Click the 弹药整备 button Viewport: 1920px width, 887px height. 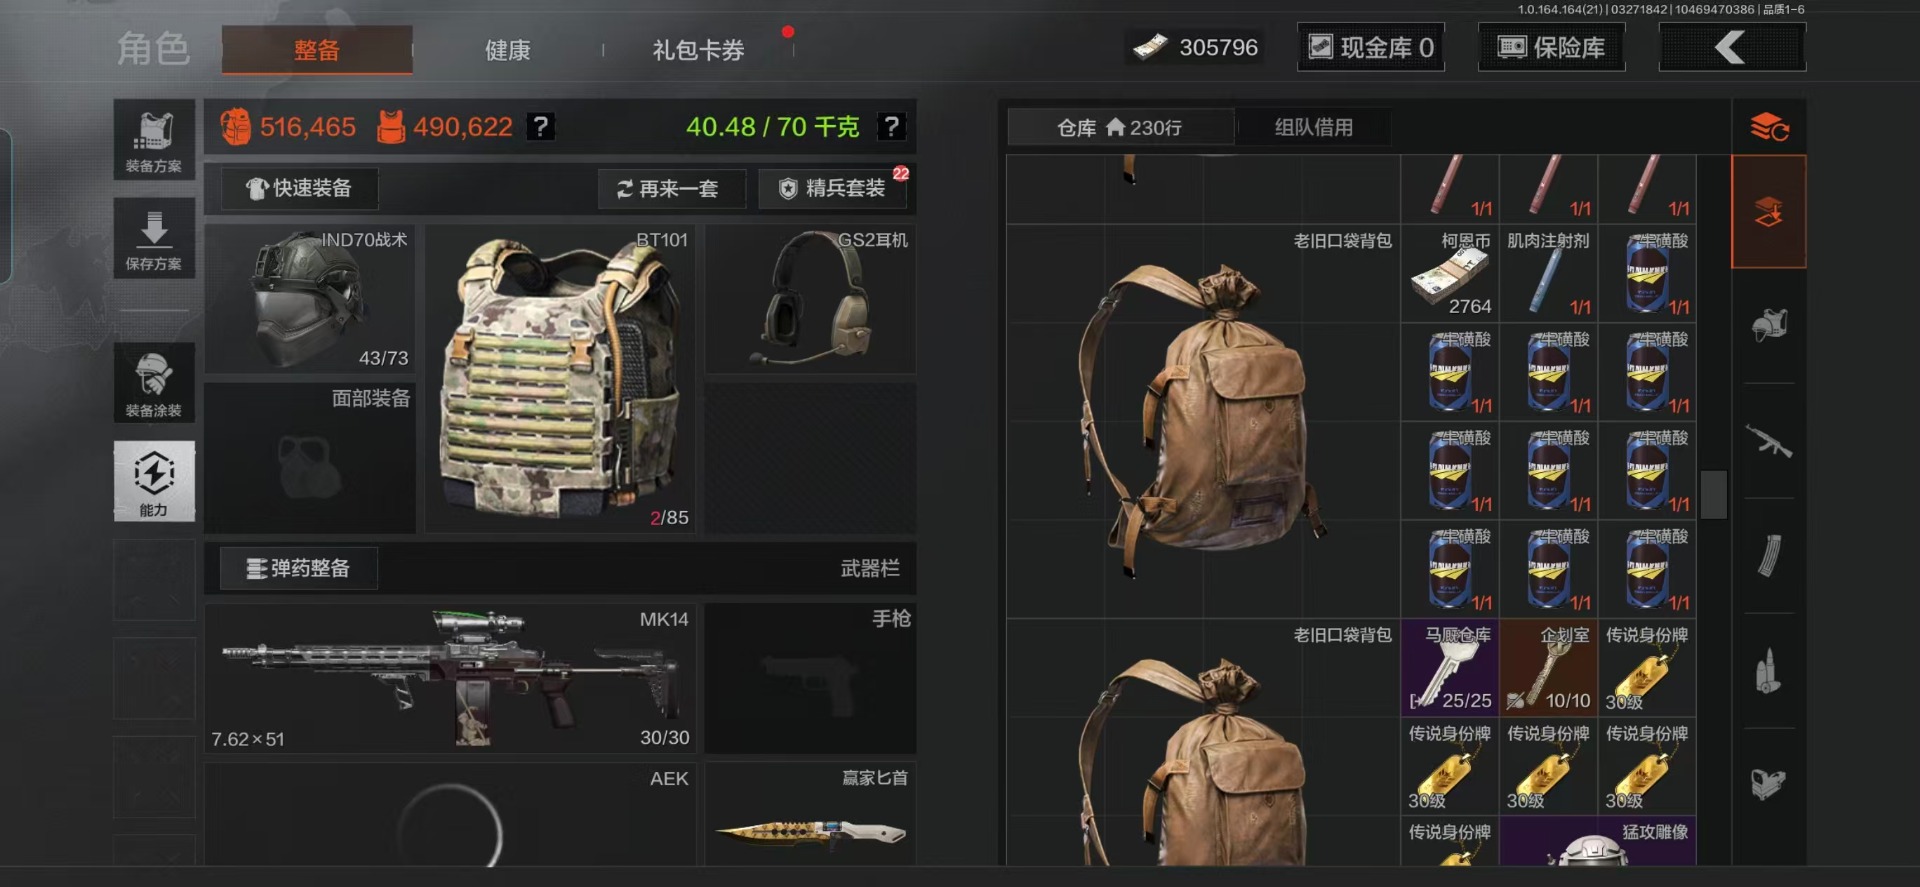(x=299, y=568)
